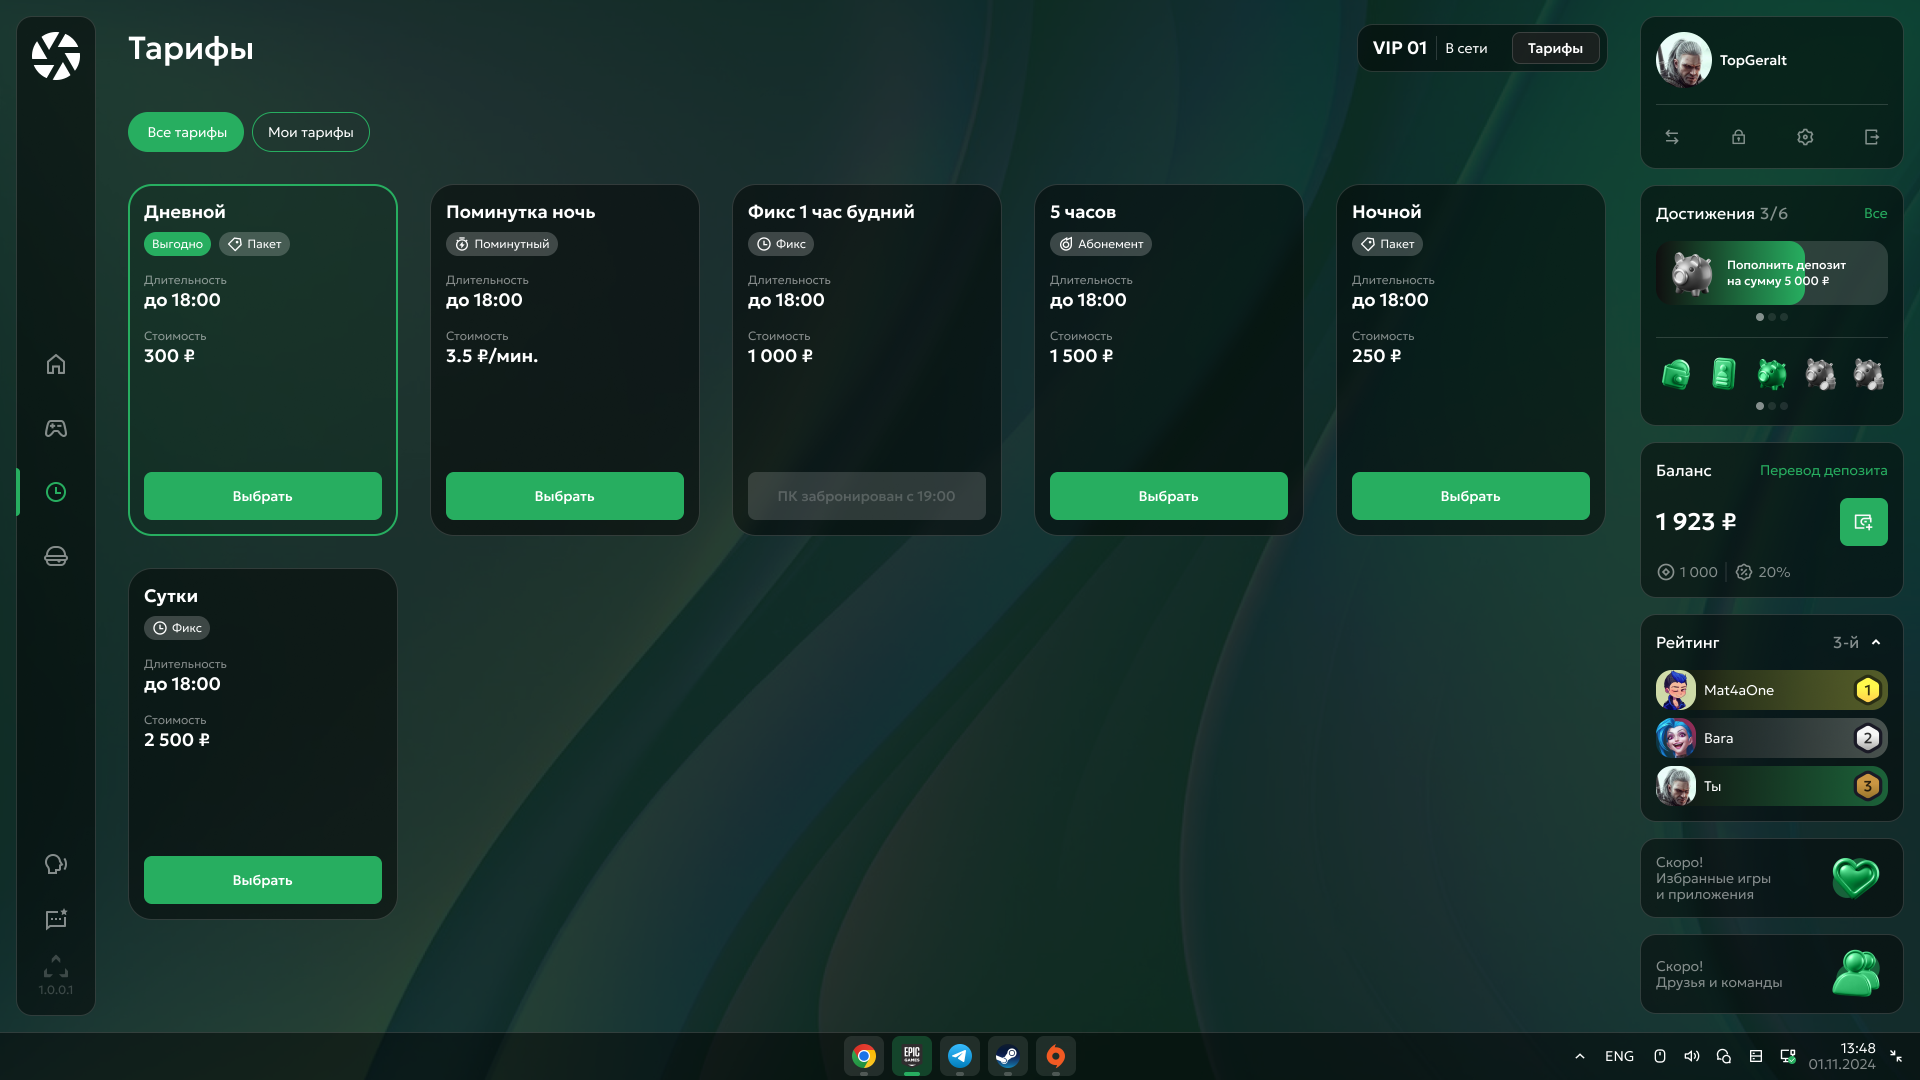Open the Games gamepad section
This screenshot has width=1920, height=1080.
[x=56, y=428]
